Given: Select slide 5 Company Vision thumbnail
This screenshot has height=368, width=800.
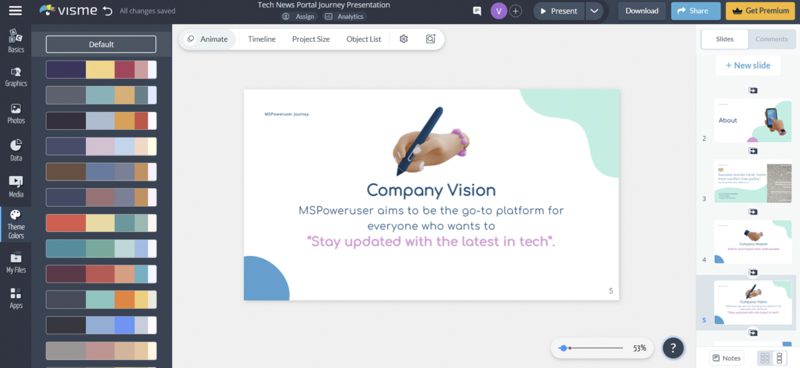Looking at the screenshot, I should tap(753, 302).
